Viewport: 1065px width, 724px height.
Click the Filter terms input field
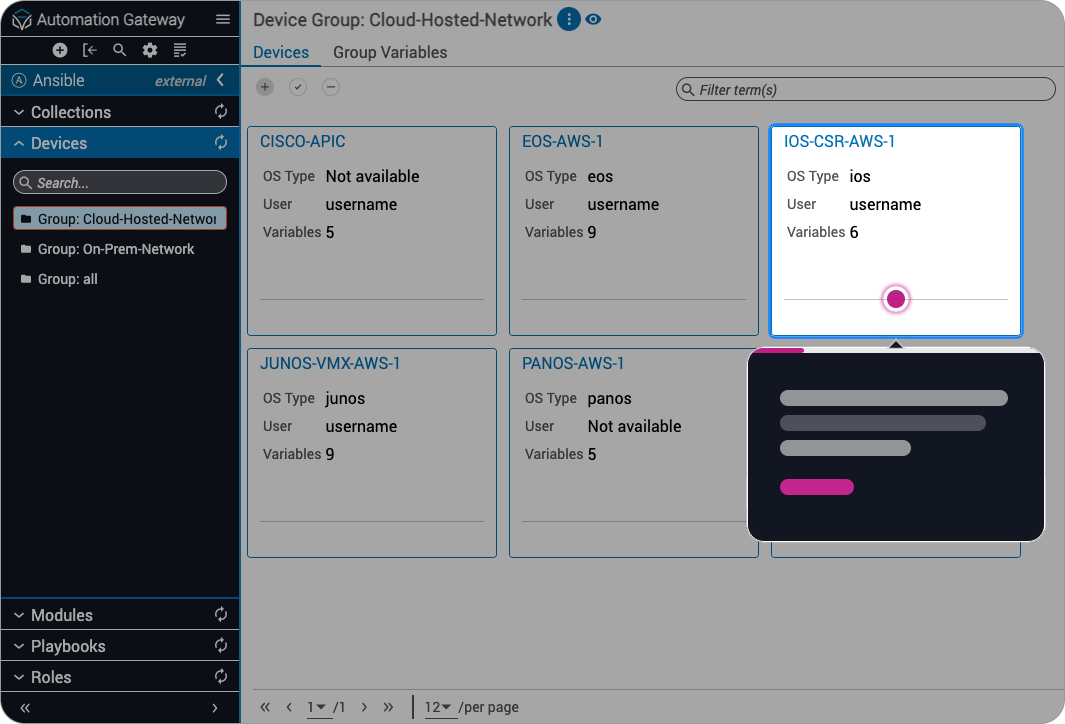[x=865, y=89]
